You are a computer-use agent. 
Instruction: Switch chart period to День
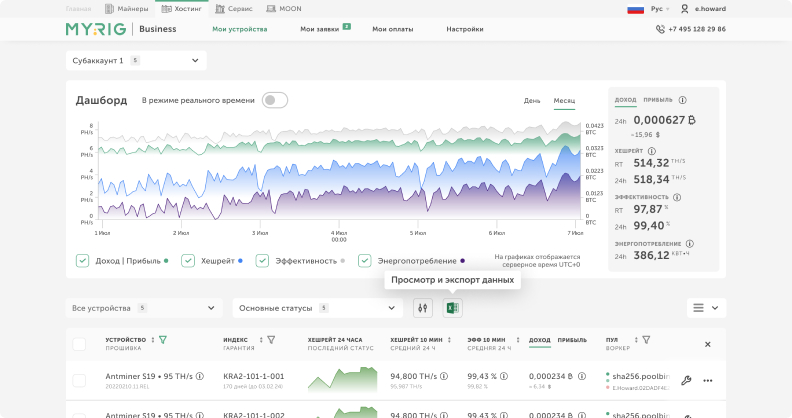(x=532, y=101)
